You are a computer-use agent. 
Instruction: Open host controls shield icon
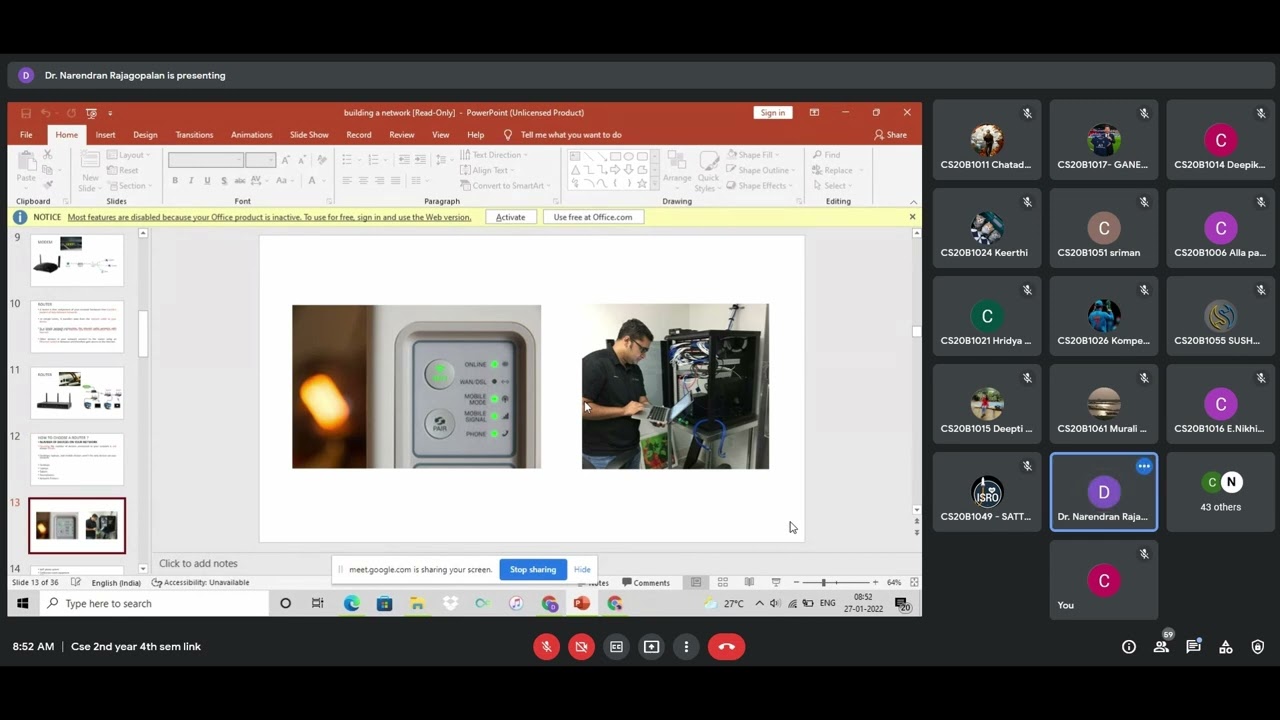[x=1258, y=647]
